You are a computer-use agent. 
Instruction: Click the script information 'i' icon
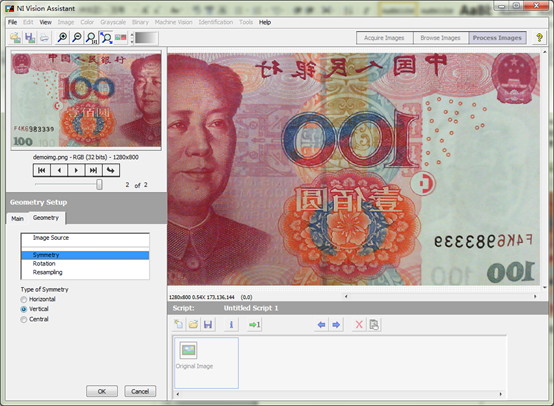pyautogui.click(x=231, y=324)
